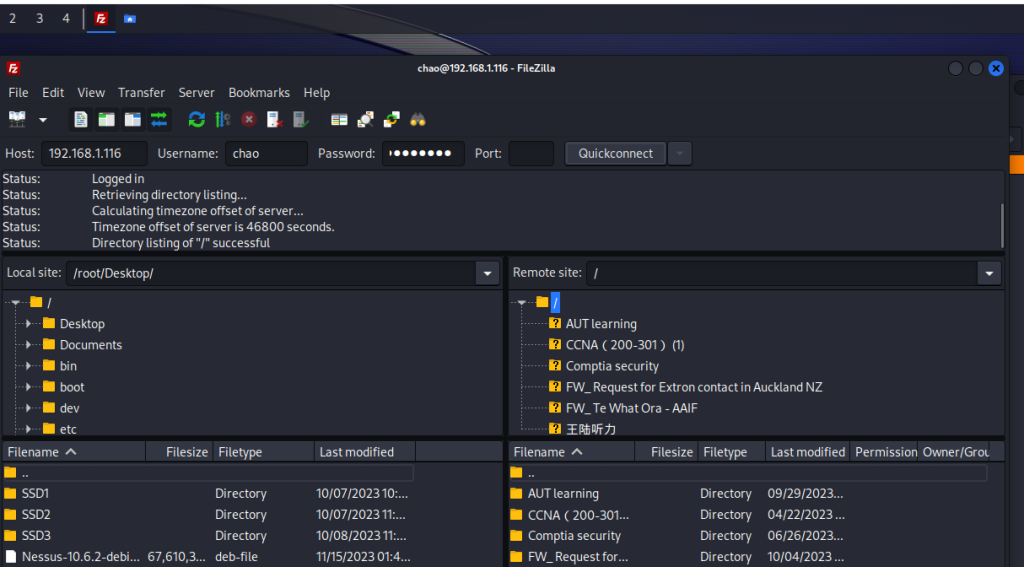Switch to workspace 4 in the panel
Image resolution: width=1024 pixels, height=567 pixels.
[x=66, y=19]
